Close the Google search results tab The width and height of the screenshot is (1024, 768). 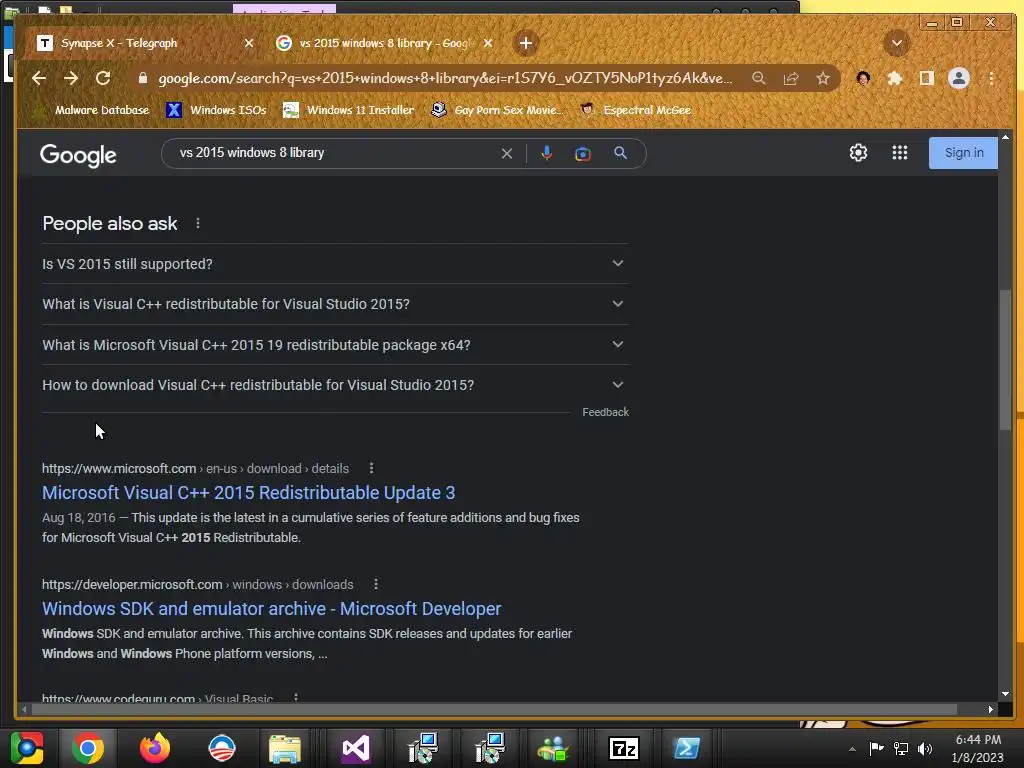[488, 43]
